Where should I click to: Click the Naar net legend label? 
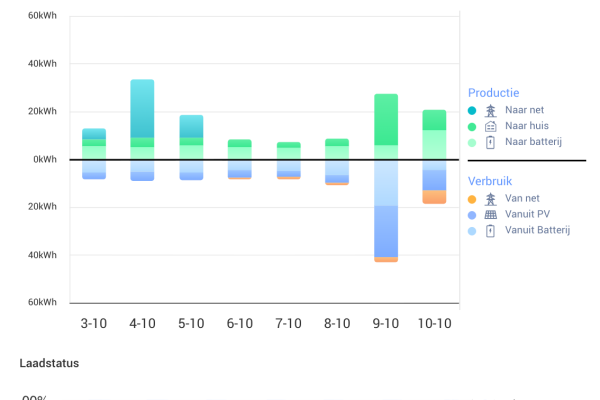click(526, 111)
